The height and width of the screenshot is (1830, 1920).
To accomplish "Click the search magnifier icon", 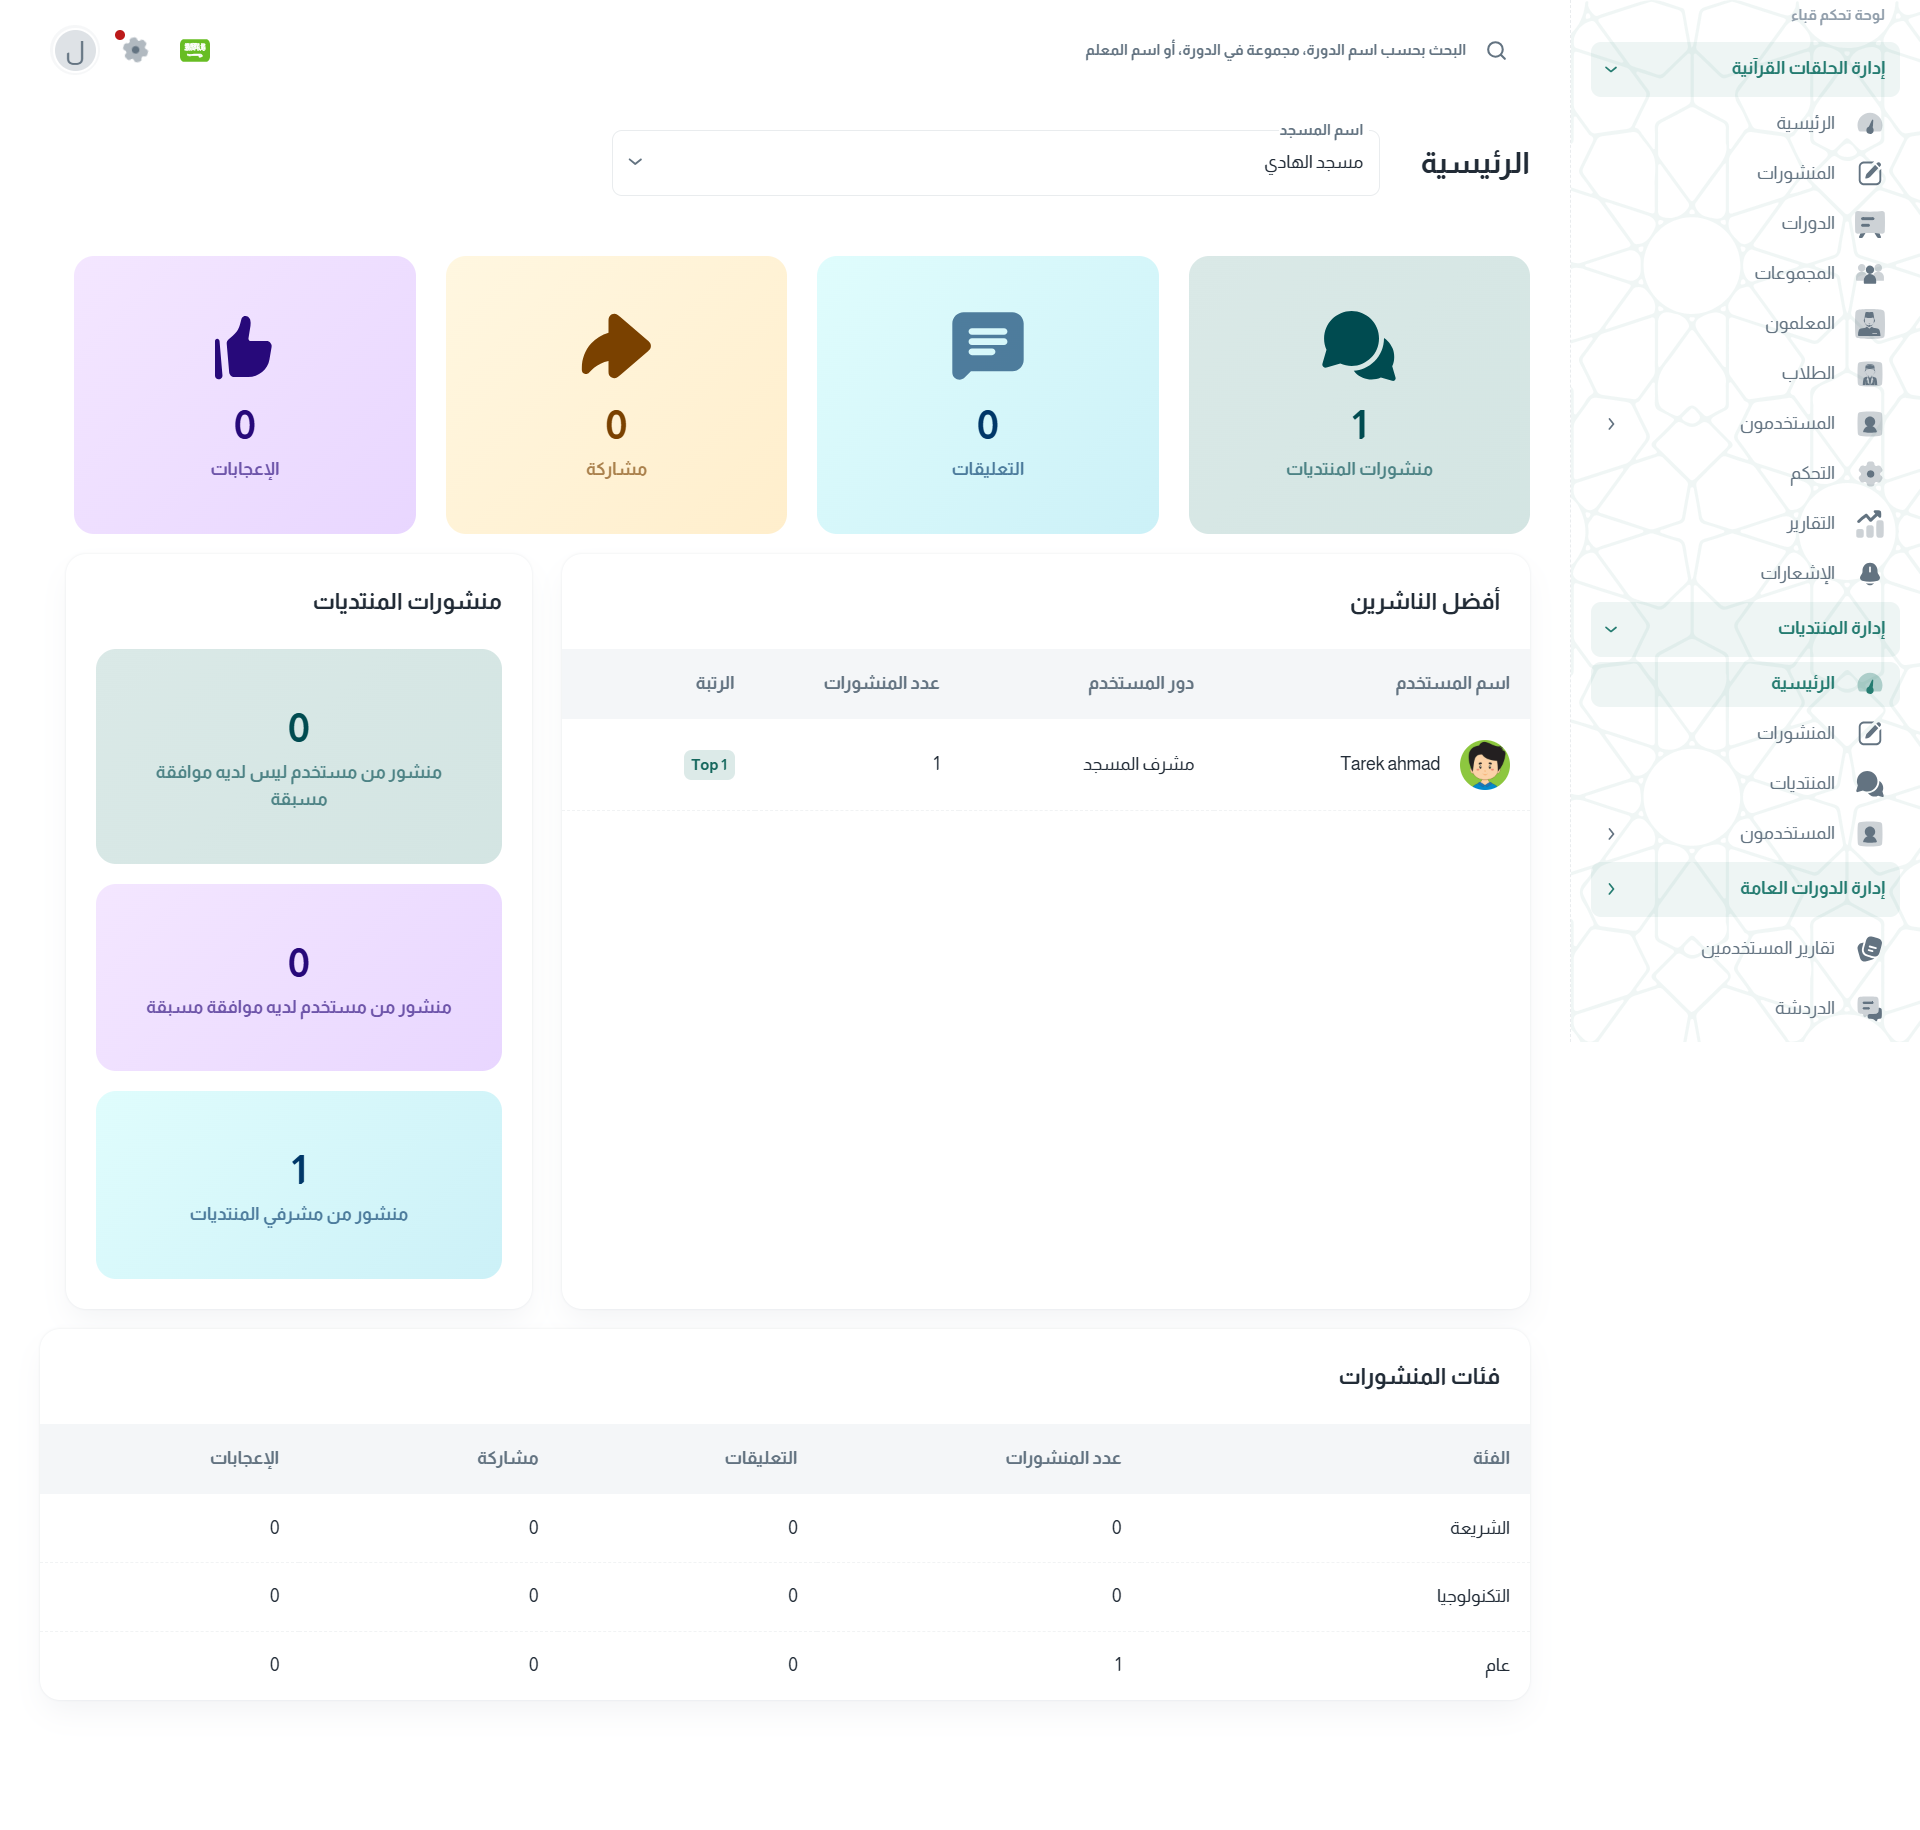I will [x=1496, y=51].
